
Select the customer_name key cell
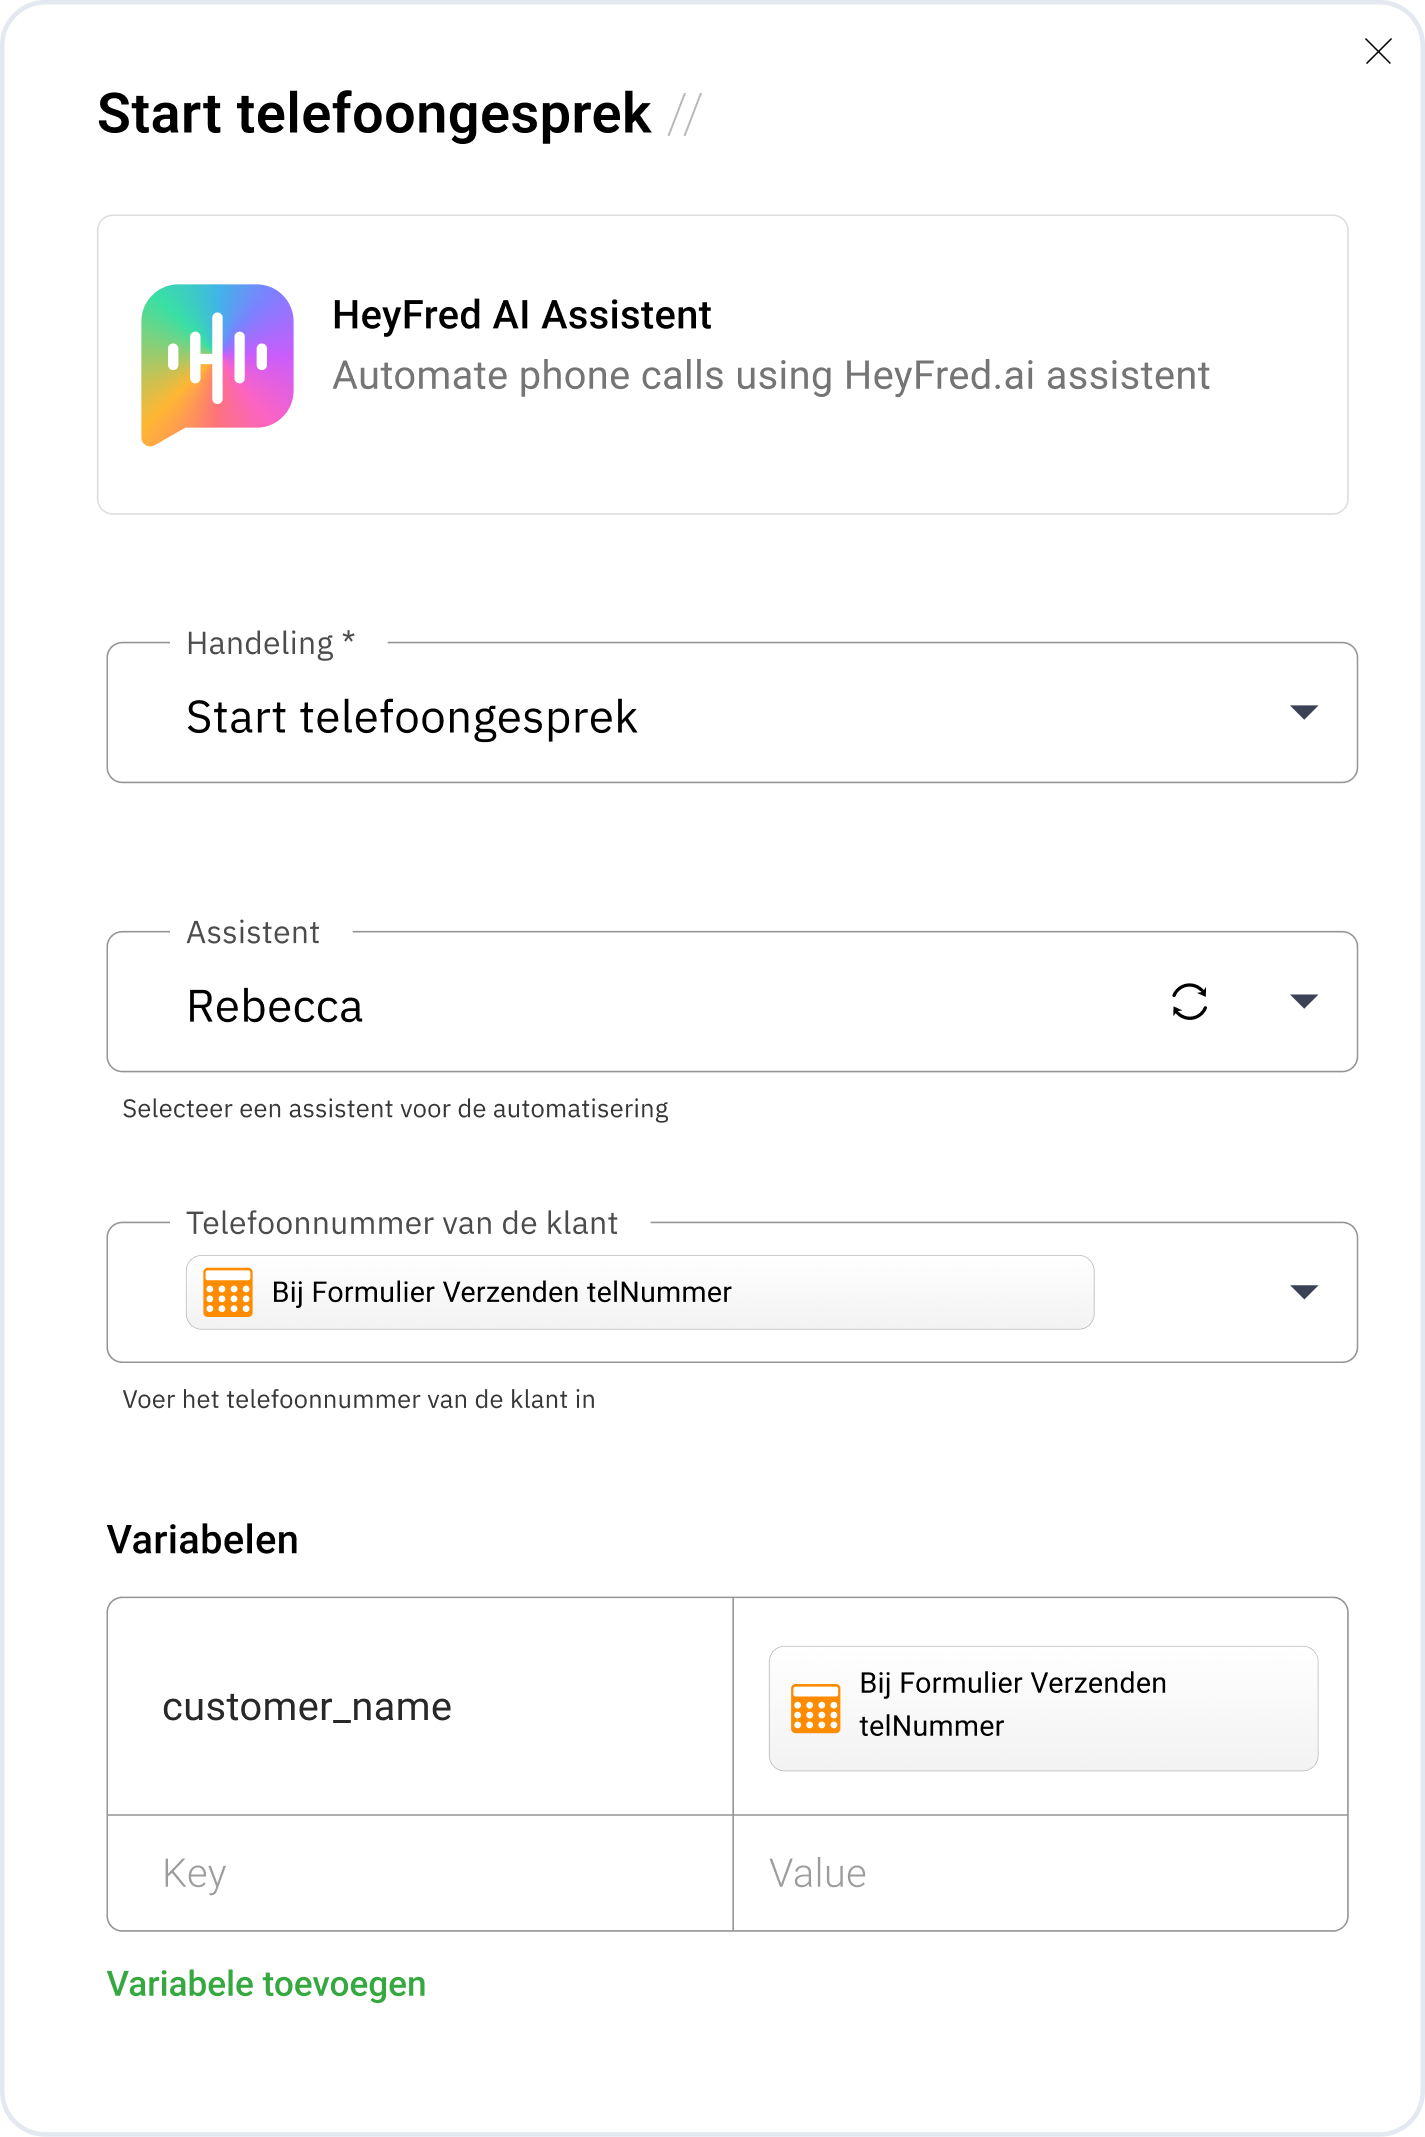tap(307, 1707)
